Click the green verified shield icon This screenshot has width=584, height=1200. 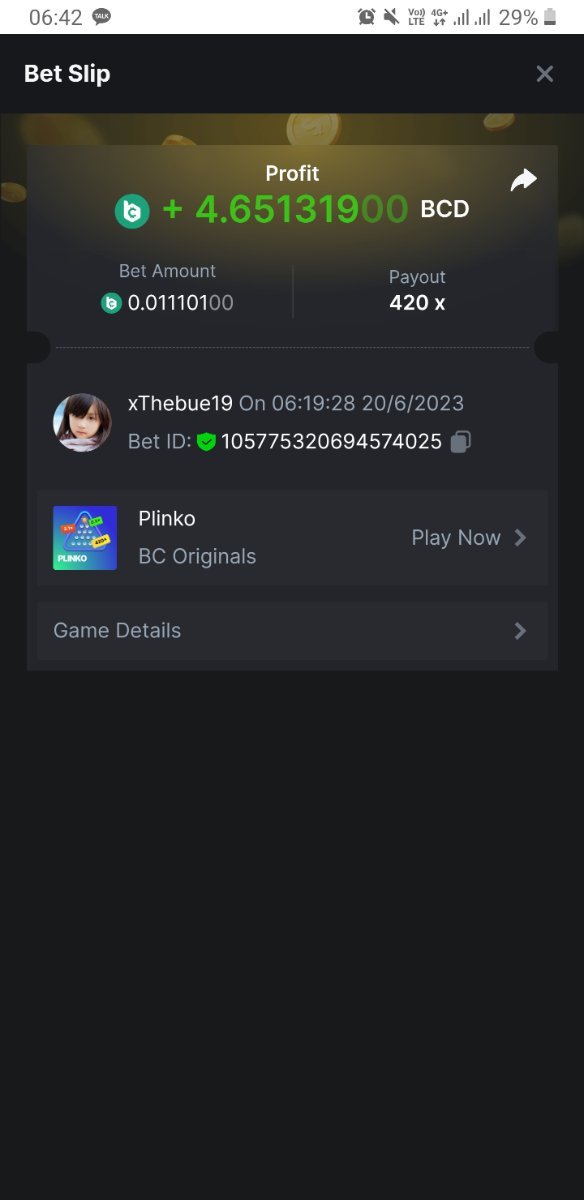(207, 441)
